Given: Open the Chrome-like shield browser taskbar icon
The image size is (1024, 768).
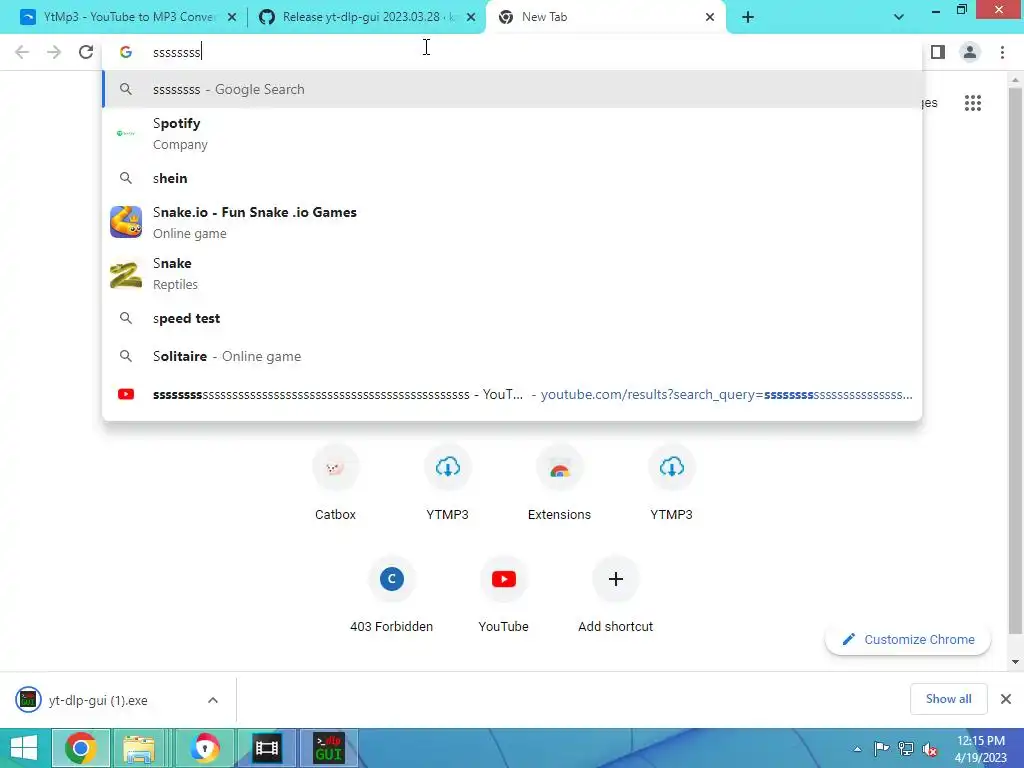Looking at the screenshot, I should pyautogui.click(x=204, y=748).
